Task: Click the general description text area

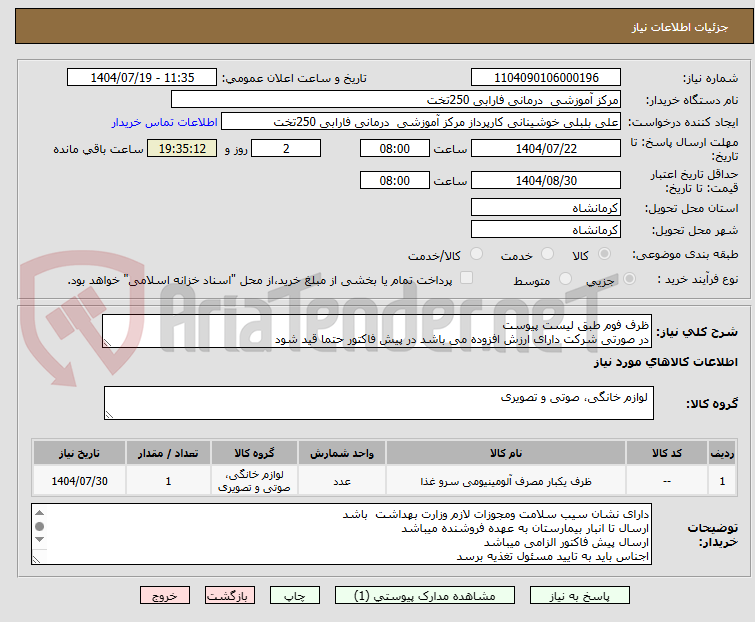Action: [377, 331]
